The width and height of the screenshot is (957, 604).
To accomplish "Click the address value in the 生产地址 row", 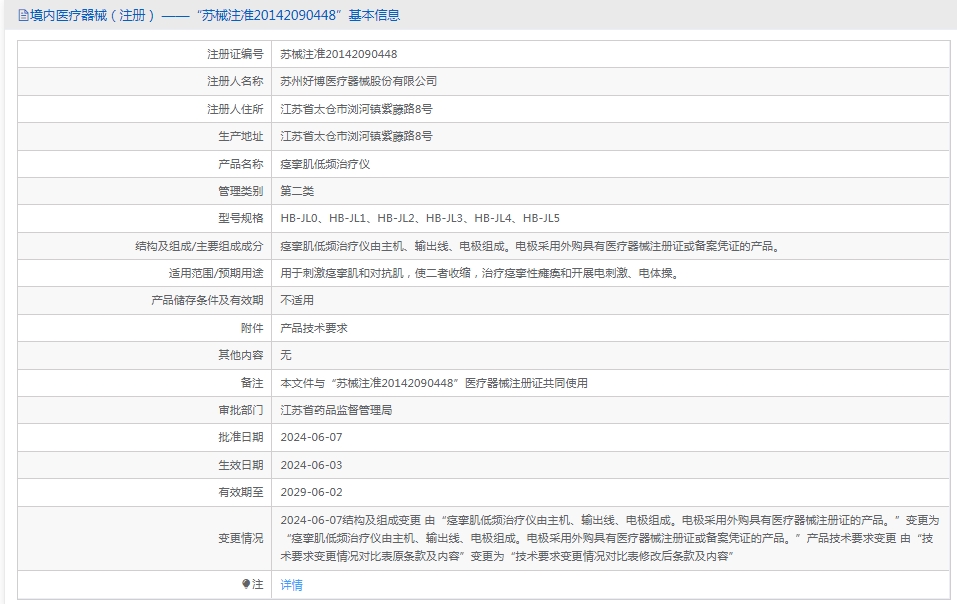I will [356, 136].
